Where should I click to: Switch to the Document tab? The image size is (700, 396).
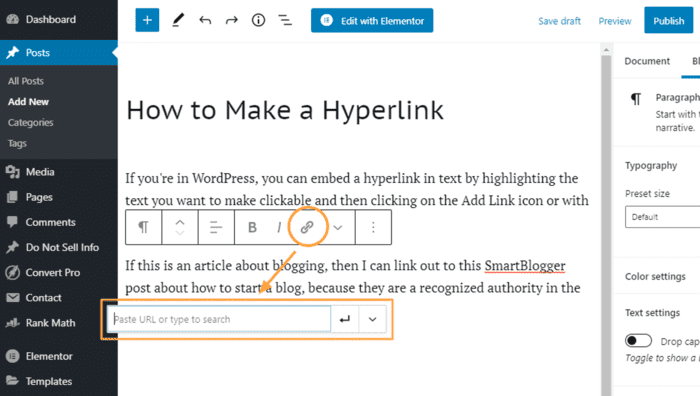(647, 61)
